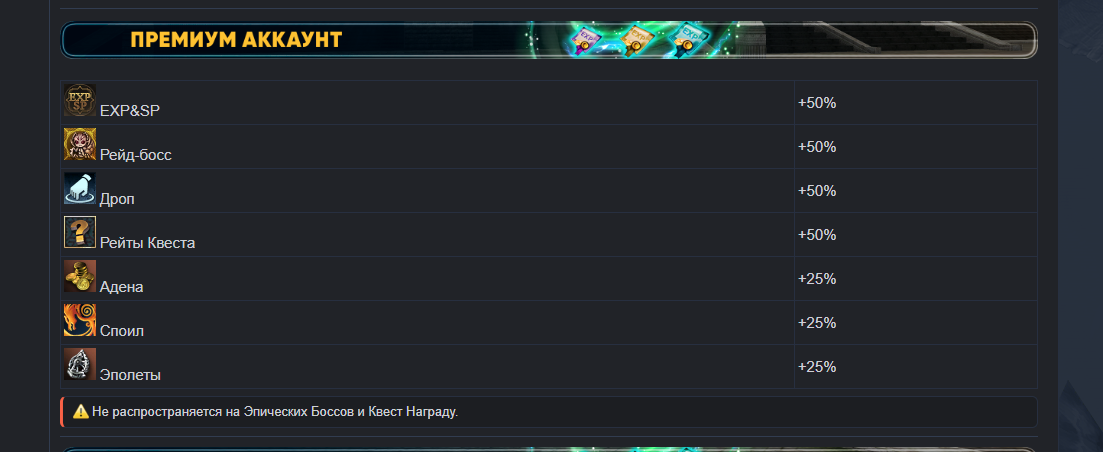Click the EXP&SP gold emblem icon
Screen dimensions: 1103x452
coord(79,100)
